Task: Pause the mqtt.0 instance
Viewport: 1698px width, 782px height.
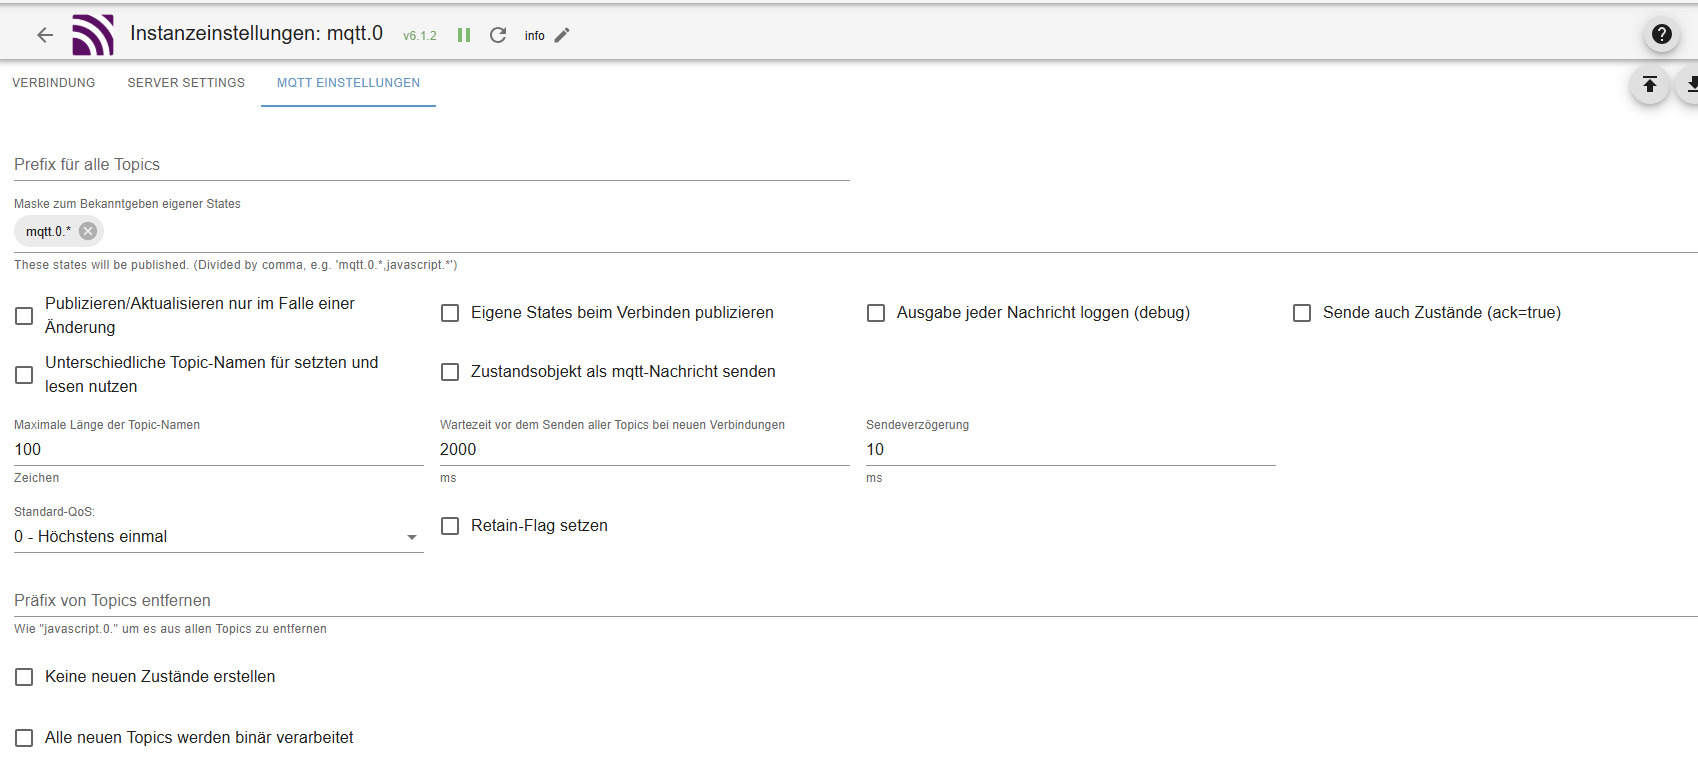Action: point(464,35)
